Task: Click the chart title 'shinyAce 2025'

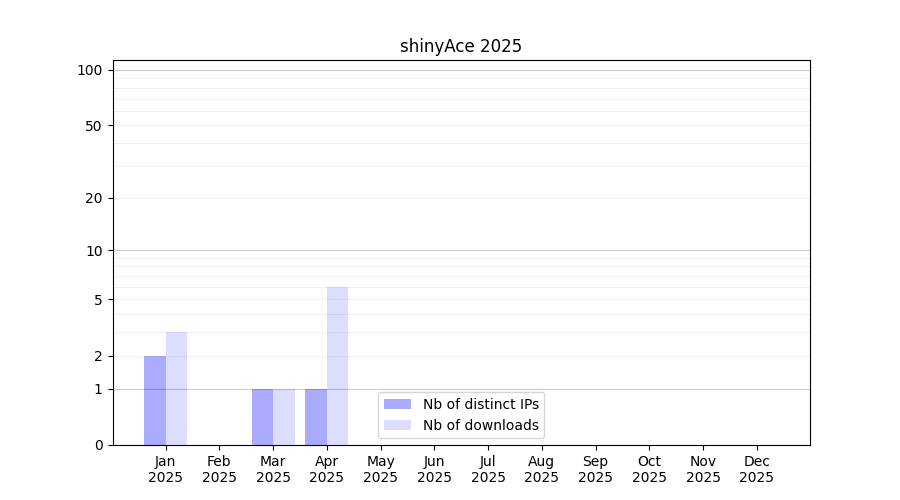Action: pyautogui.click(x=461, y=46)
